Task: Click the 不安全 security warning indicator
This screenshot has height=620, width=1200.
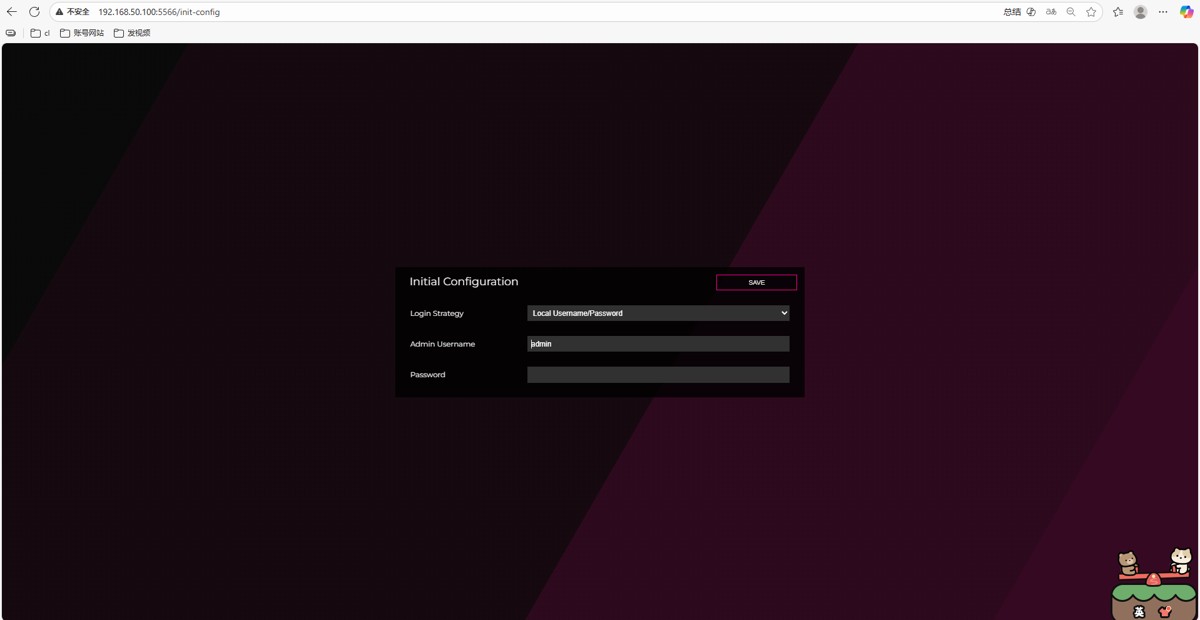Action: click(x=72, y=12)
